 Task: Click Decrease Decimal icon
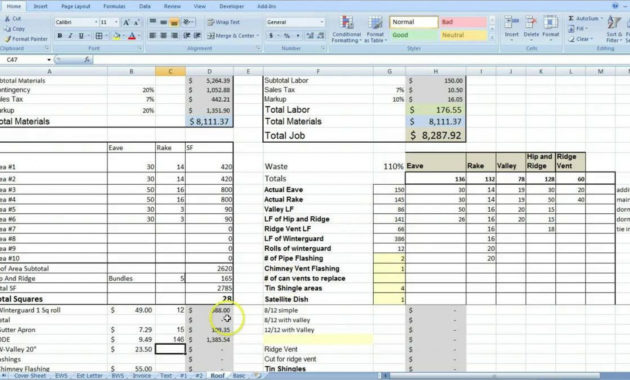tap(321, 36)
